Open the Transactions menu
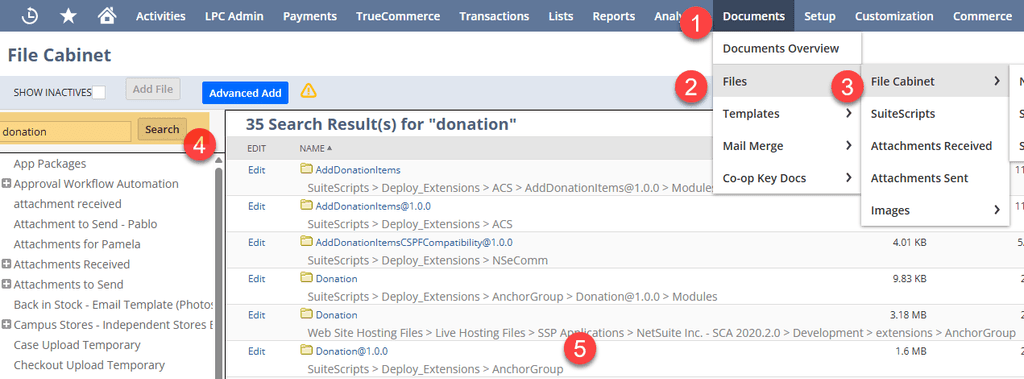 click(x=494, y=16)
